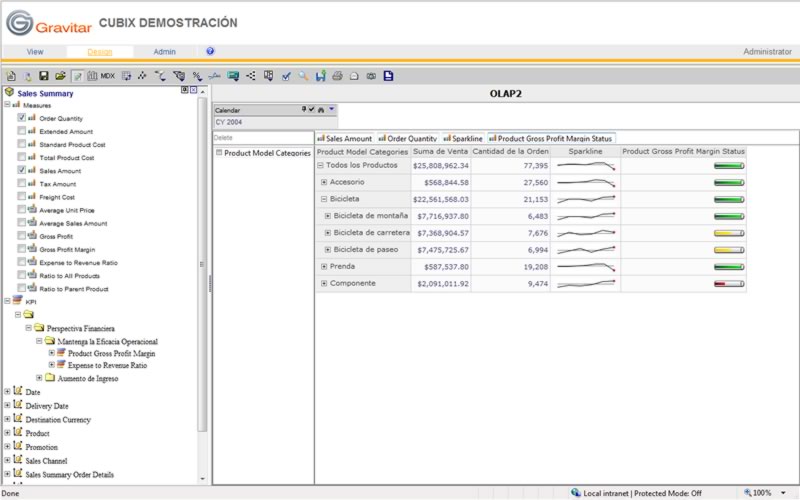Click the red status gauge for Componente
This screenshot has height=500, width=800.
pyautogui.click(x=729, y=284)
